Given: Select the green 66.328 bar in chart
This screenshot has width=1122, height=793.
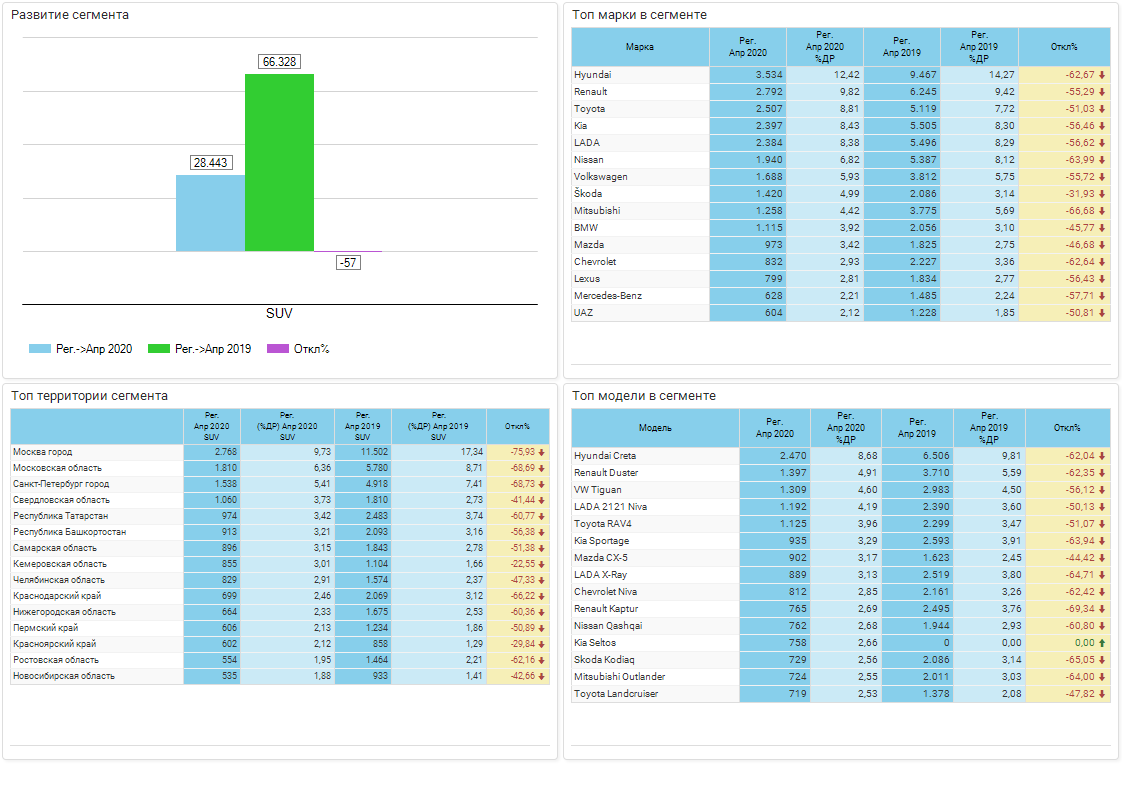Looking at the screenshot, I should pos(279,162).
